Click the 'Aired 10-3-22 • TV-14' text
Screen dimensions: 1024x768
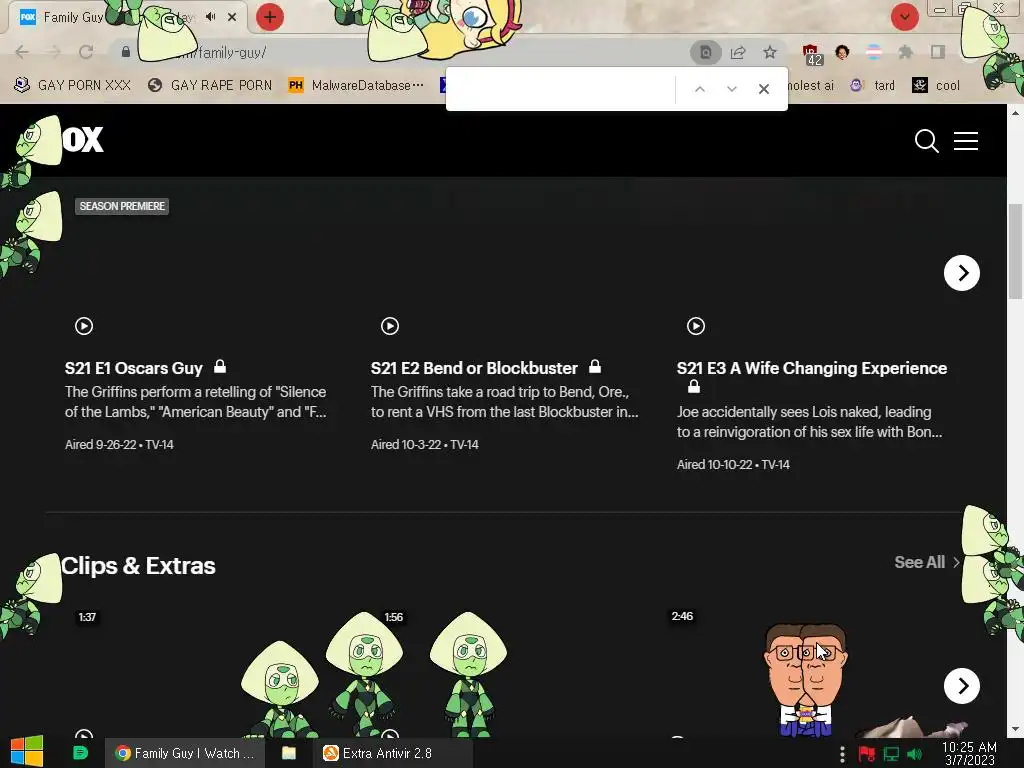tap(424, 444)
